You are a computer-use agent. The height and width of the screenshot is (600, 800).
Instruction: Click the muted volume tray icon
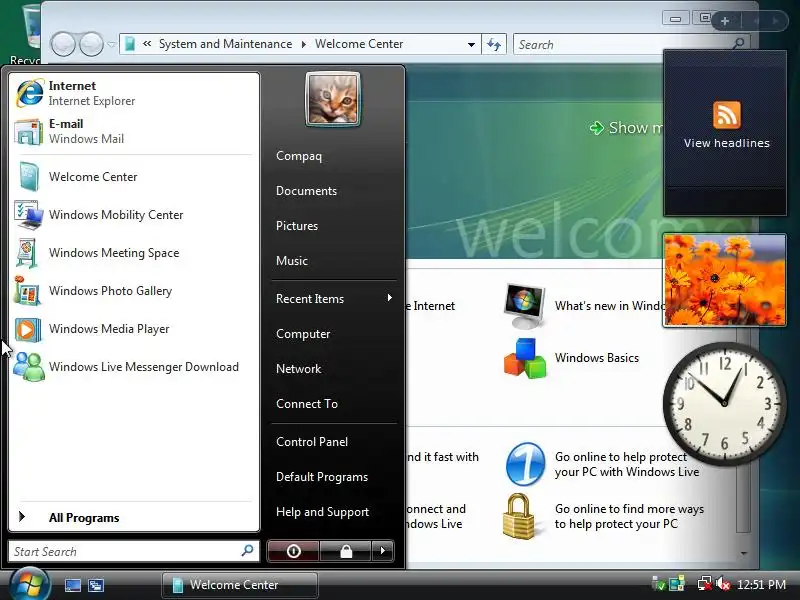click(x=722, y=584)
